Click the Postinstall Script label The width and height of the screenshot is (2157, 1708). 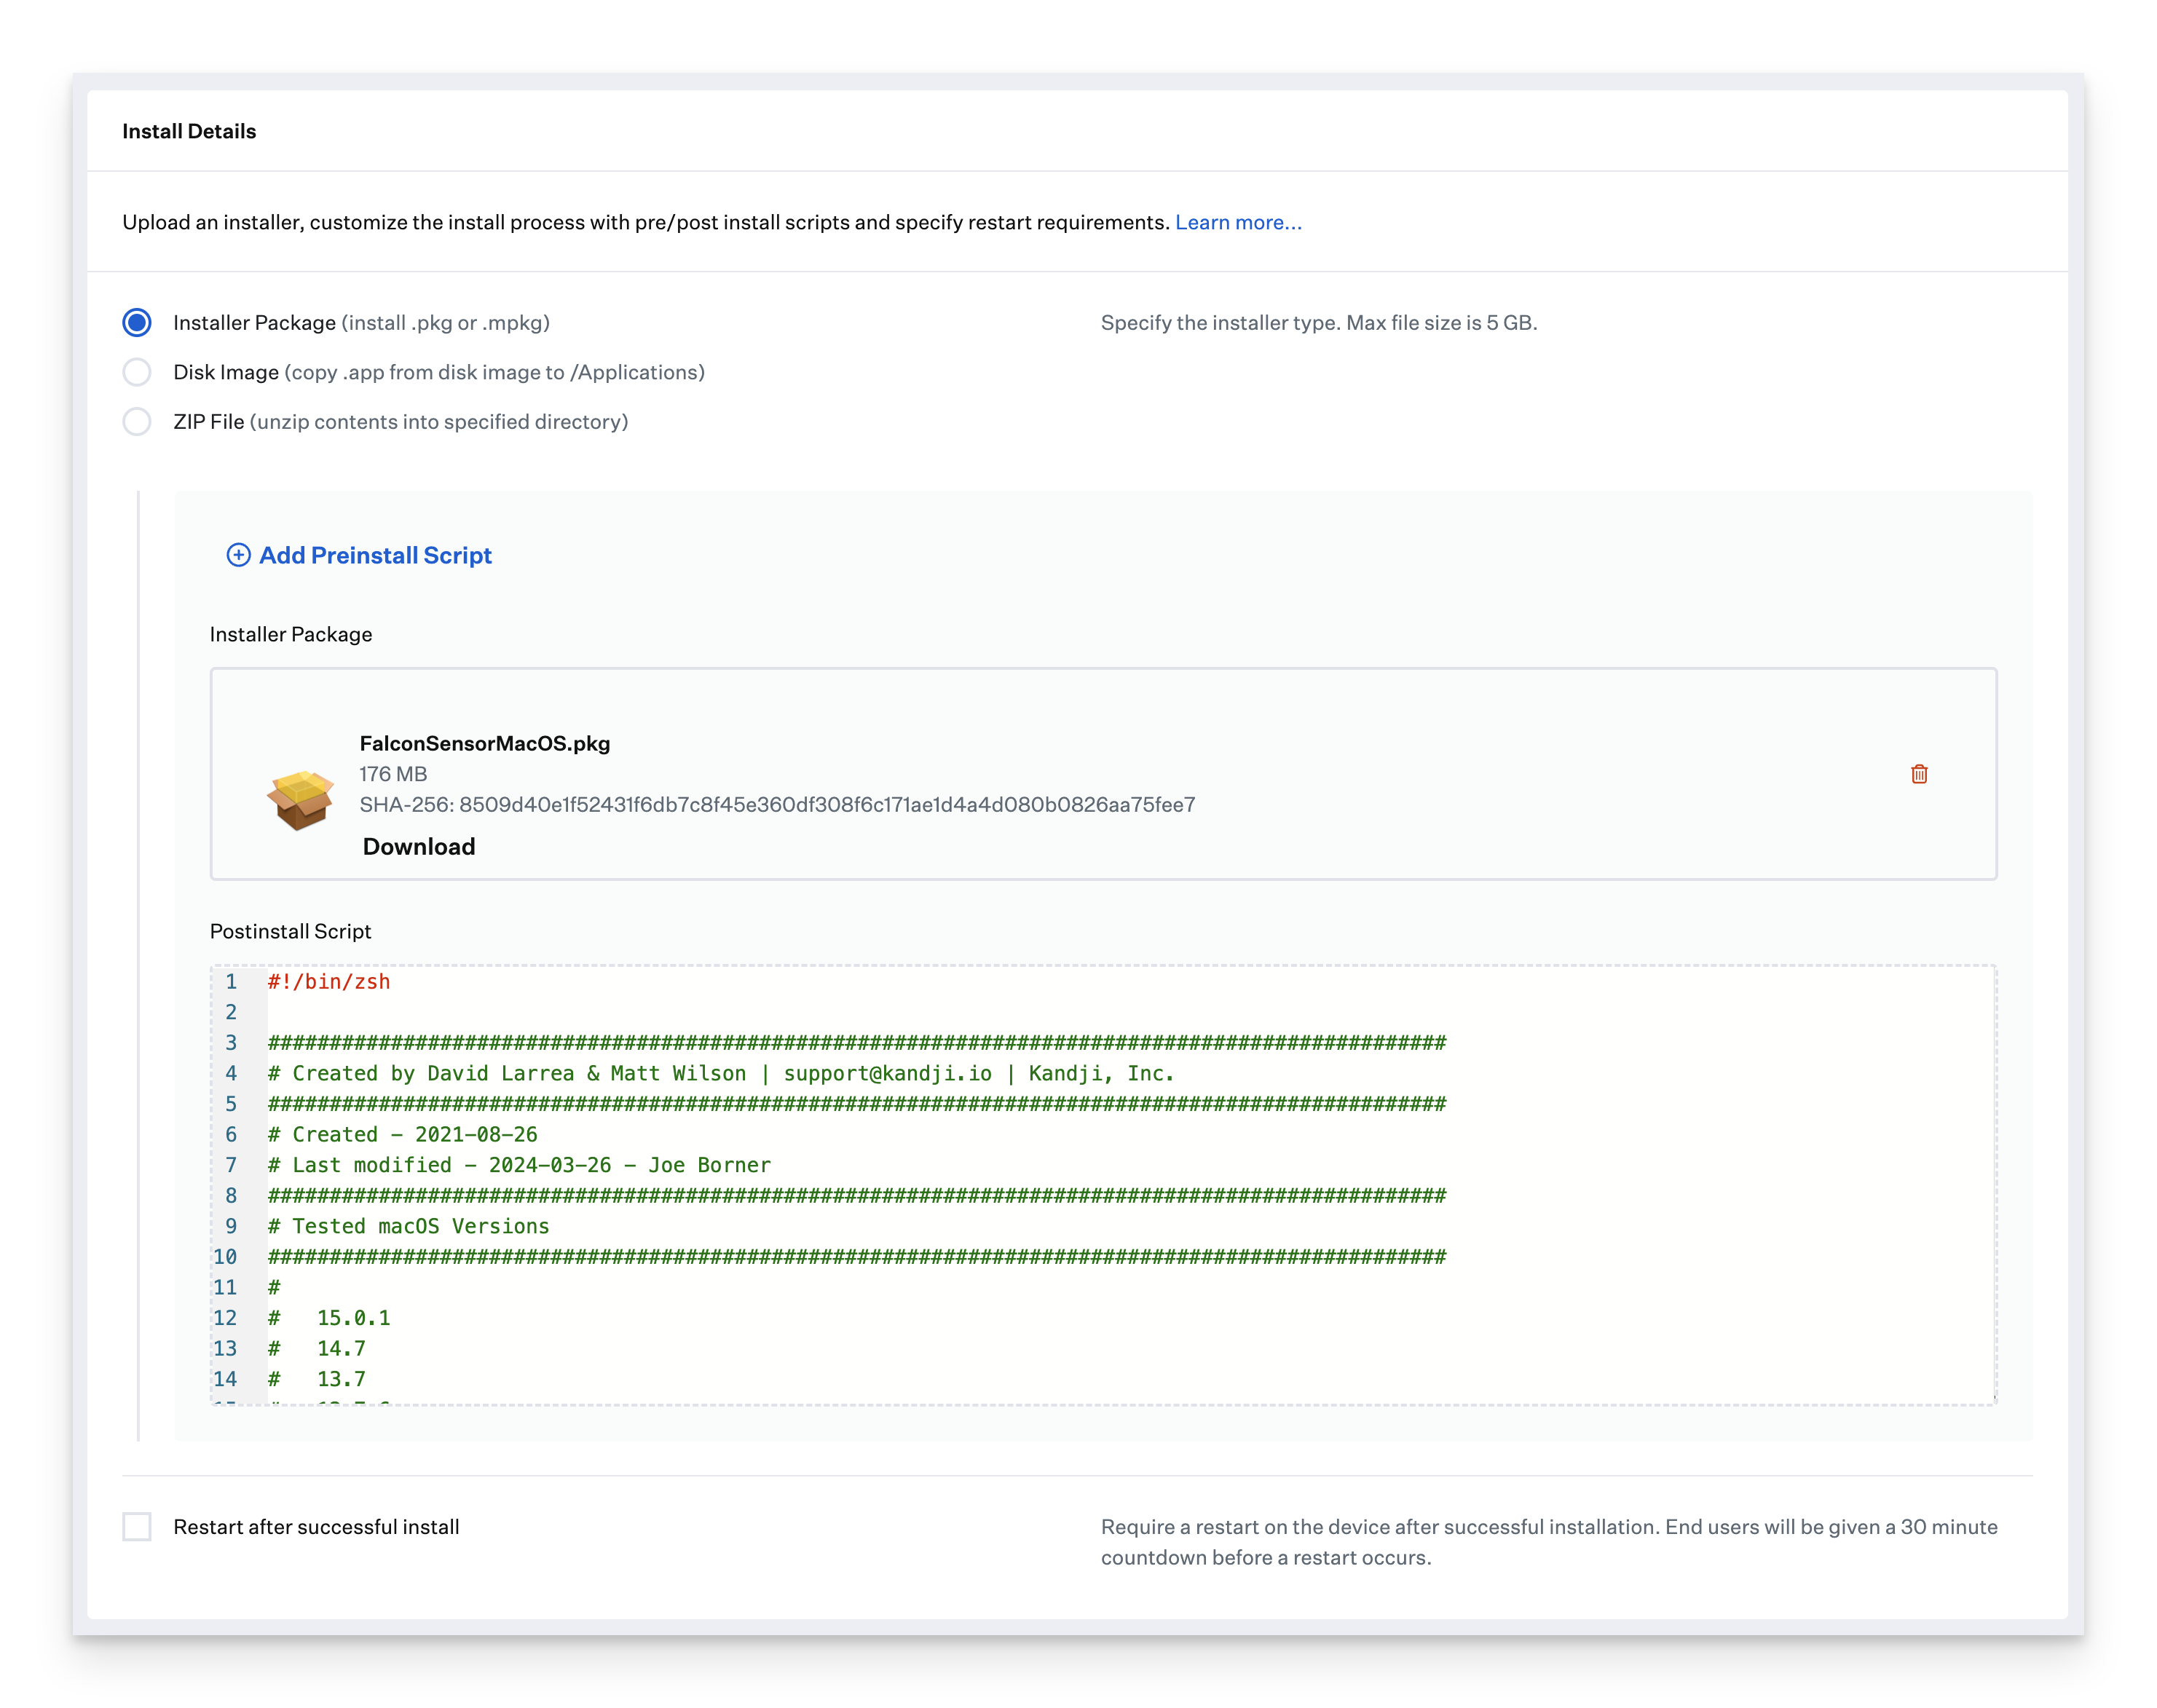pyautogui.click(x=291, y=930)
